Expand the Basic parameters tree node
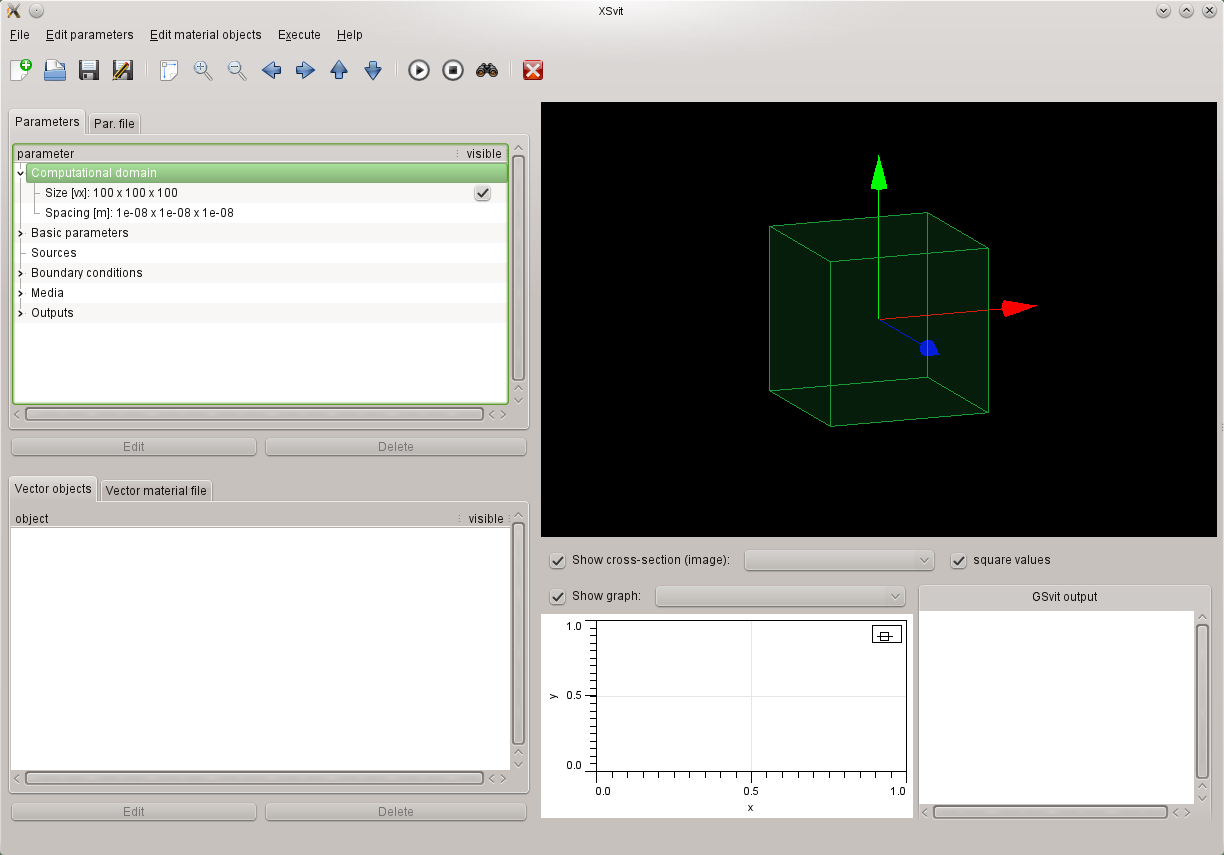The image size is (1224, 855). tap(20, 233)
